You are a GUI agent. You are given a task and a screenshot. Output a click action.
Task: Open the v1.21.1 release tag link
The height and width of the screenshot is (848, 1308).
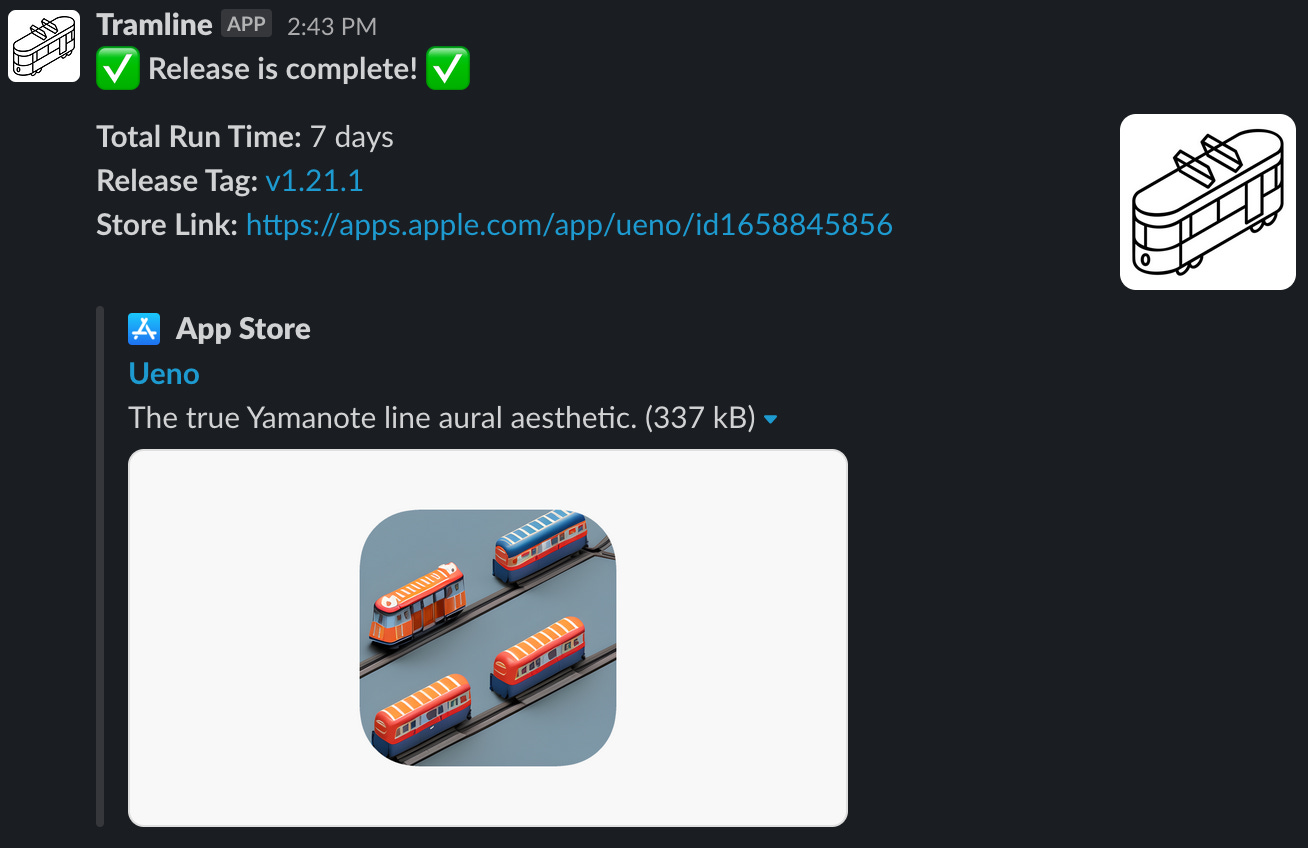[x=314, y=181]
